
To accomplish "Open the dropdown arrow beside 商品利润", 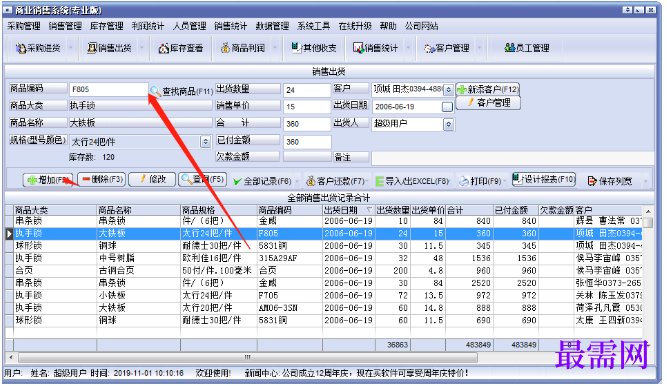I will [275, 48].
